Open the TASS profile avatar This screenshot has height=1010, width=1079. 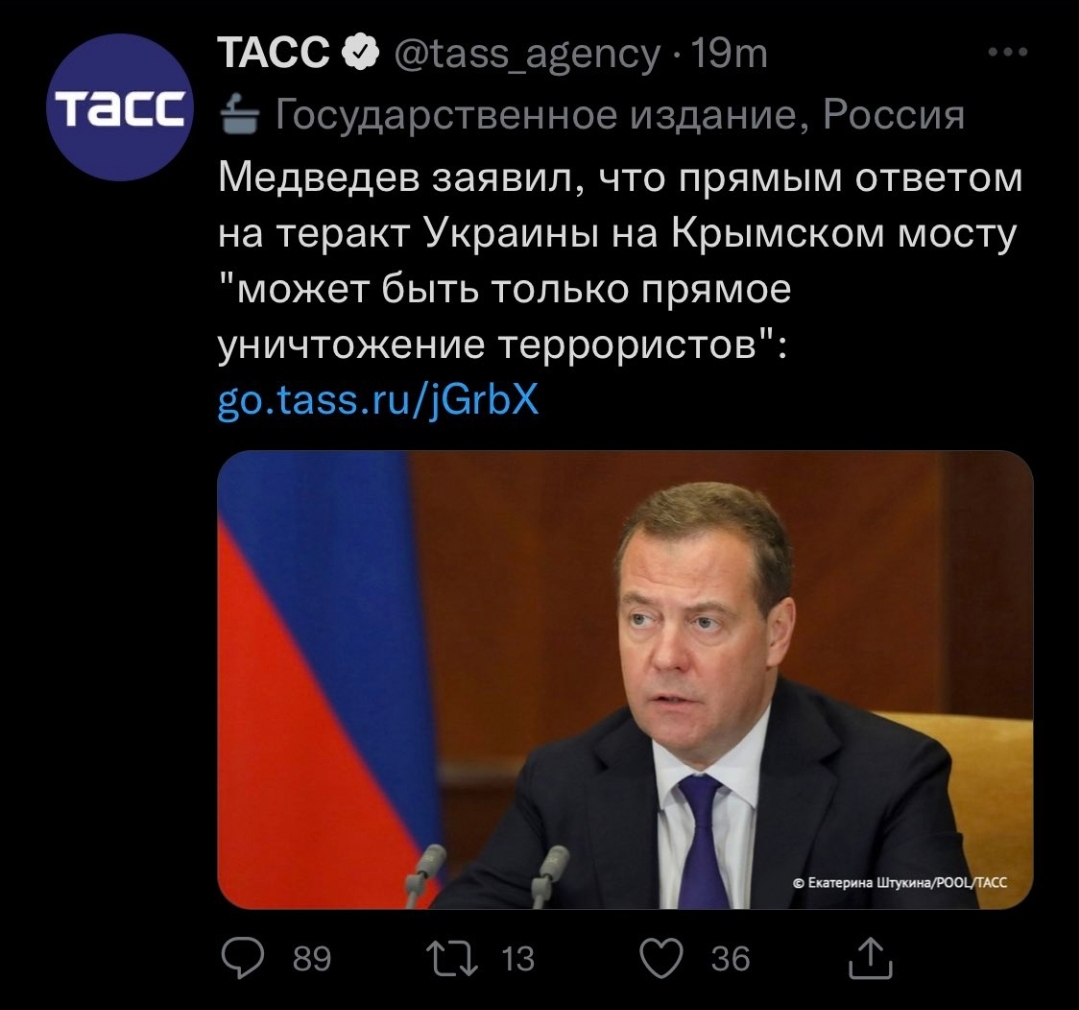click(x=121, y=108)
